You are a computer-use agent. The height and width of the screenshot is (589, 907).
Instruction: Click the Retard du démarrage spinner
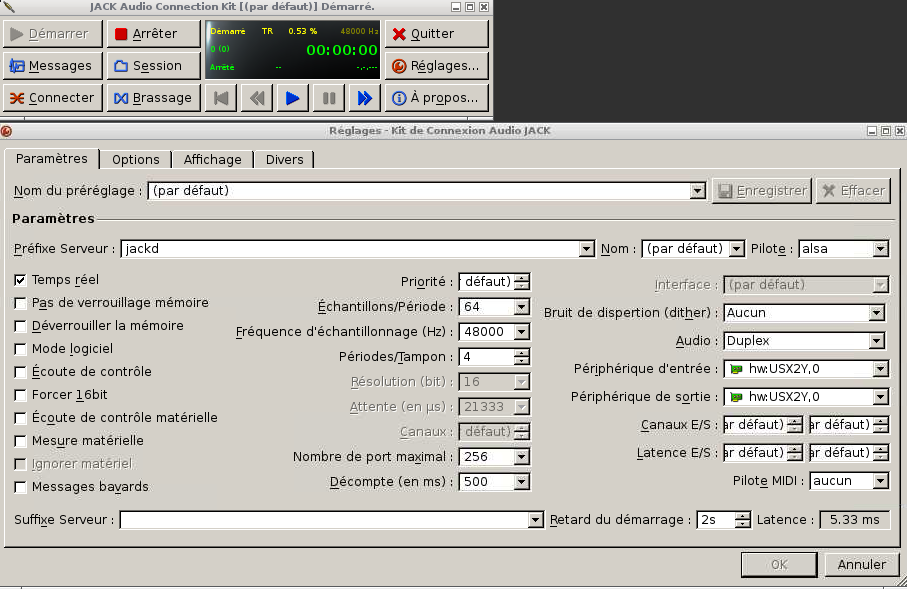[723, 520]
